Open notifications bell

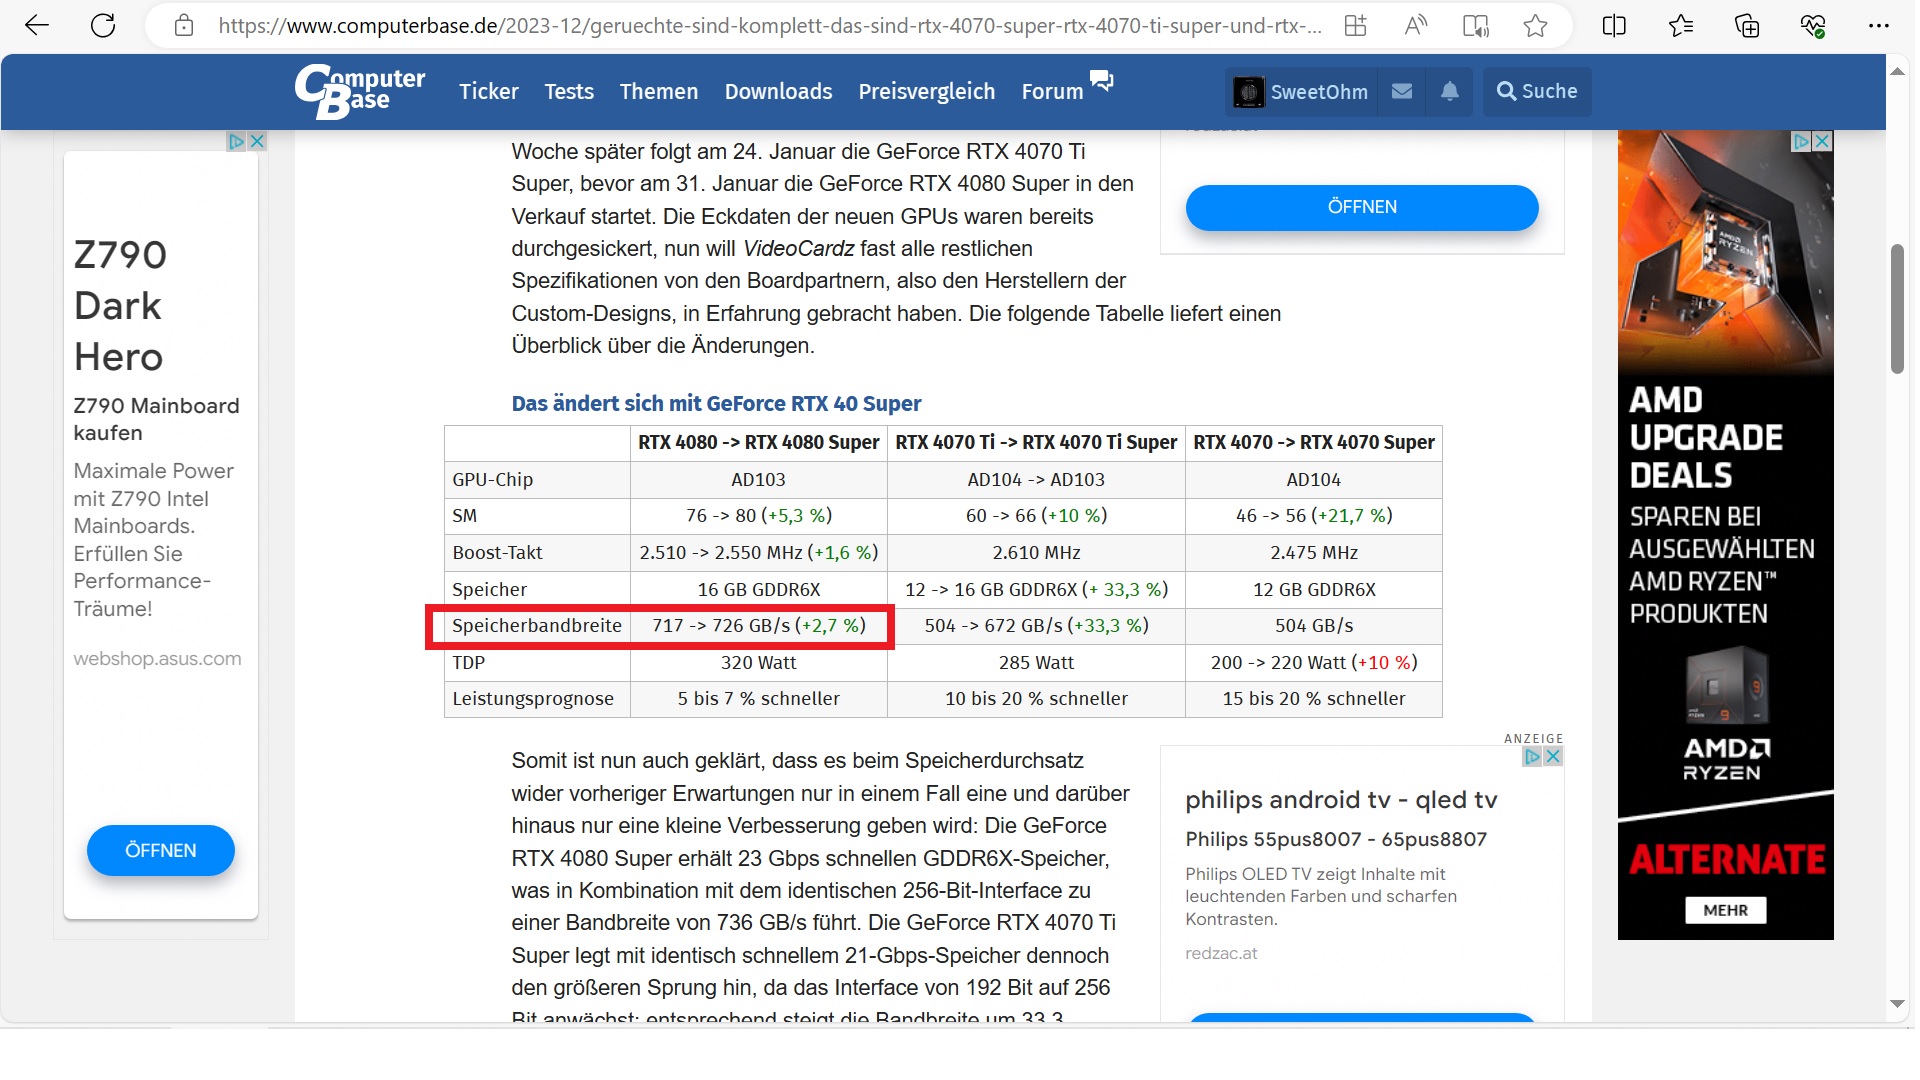click(x=1450, y=92)
